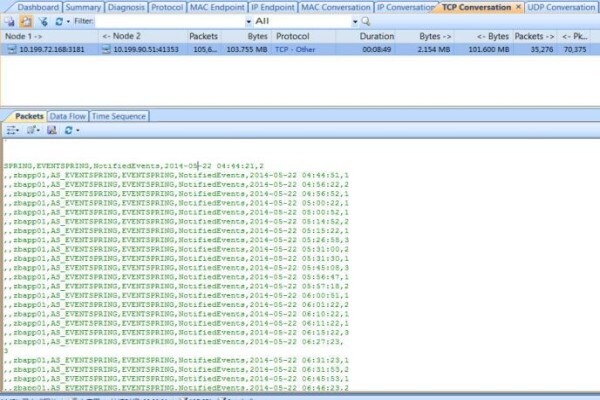The height and width of the screenshot is (400, 600).
Task: Click the 35,276 packets cell
Action: 542,49
